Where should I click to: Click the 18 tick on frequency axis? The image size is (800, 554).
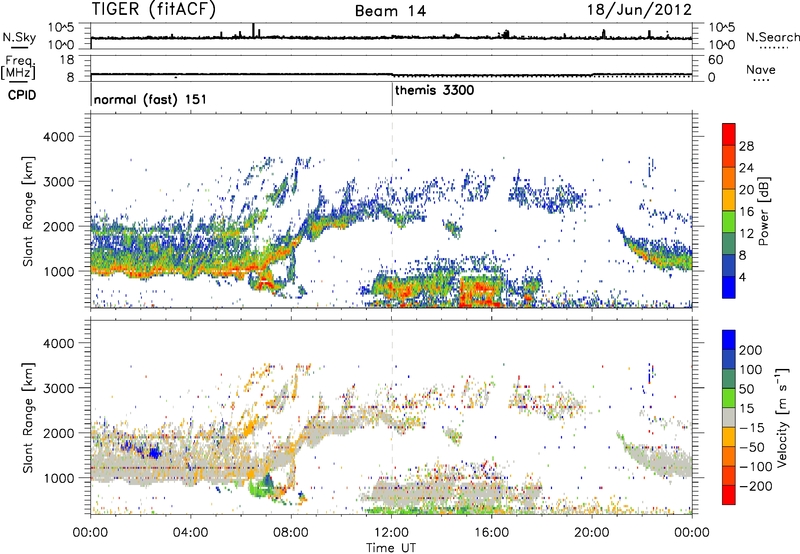67,60
